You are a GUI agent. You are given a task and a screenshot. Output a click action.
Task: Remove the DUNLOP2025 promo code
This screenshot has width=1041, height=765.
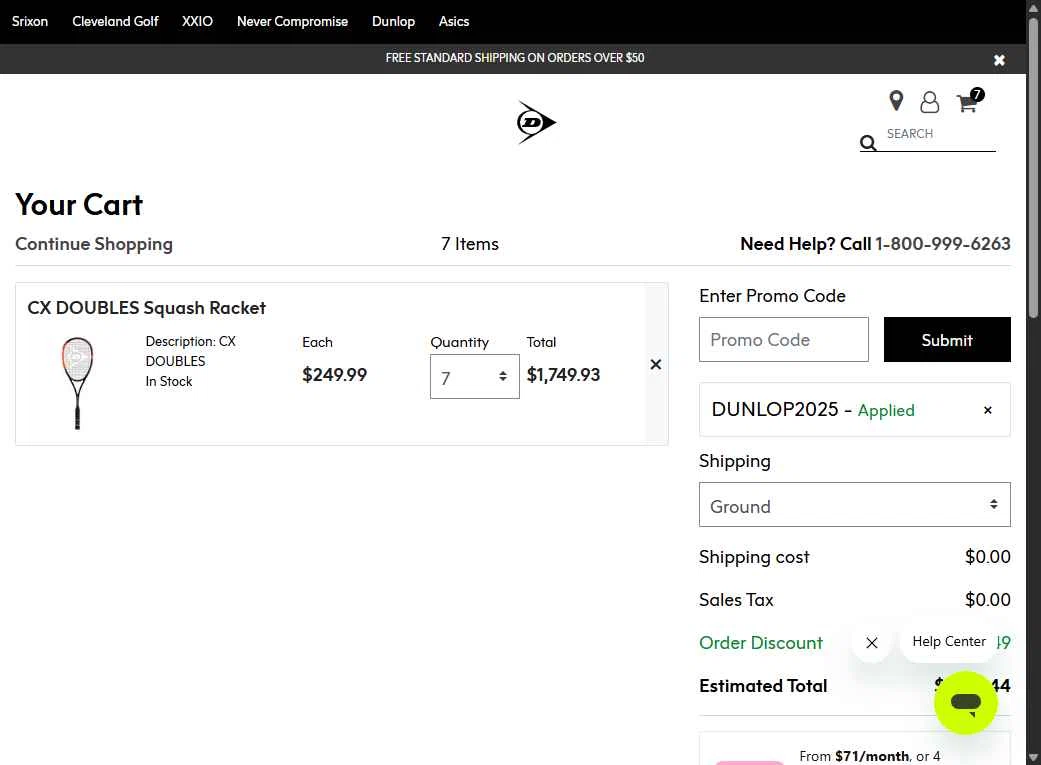tap(987, 410)
